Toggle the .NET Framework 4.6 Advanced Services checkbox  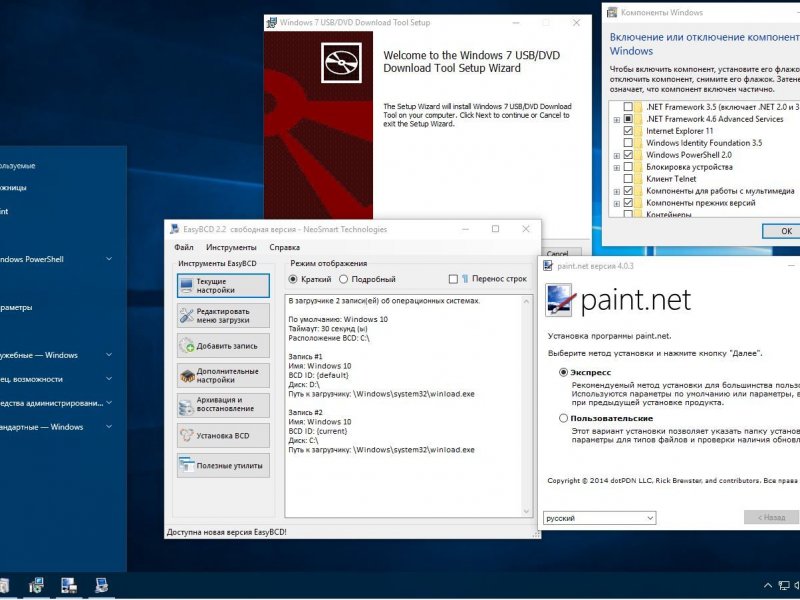[x=628, y=119]
